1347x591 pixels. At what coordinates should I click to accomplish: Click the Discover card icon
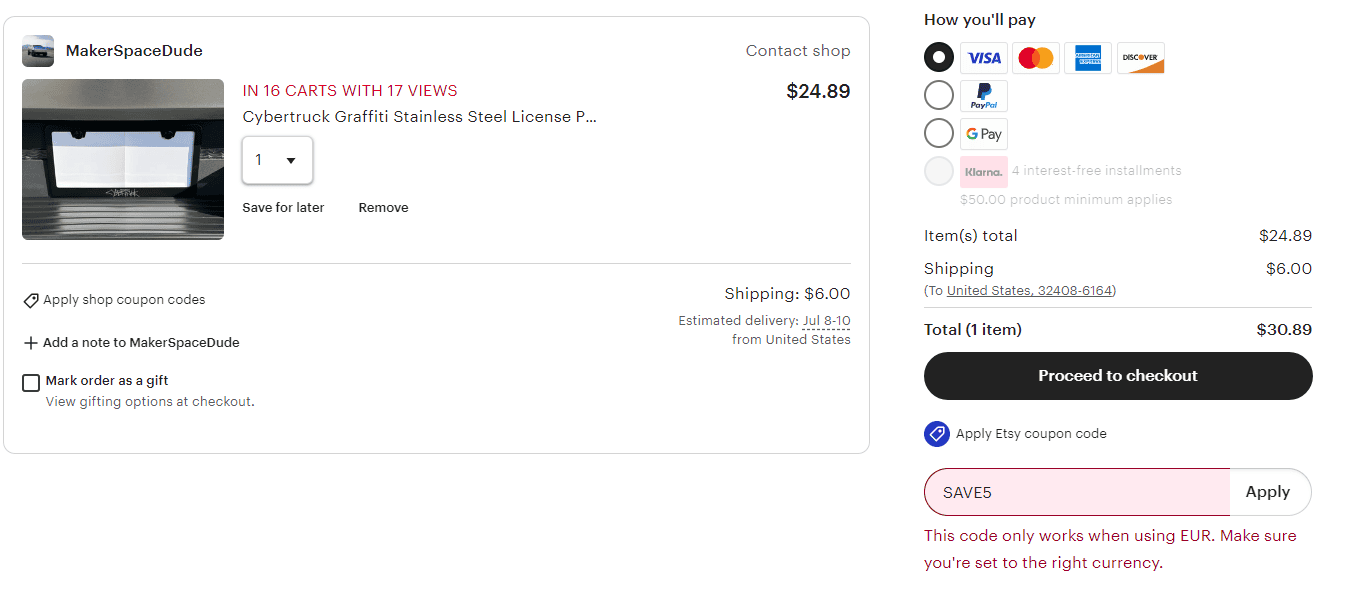pos(1140,57)
